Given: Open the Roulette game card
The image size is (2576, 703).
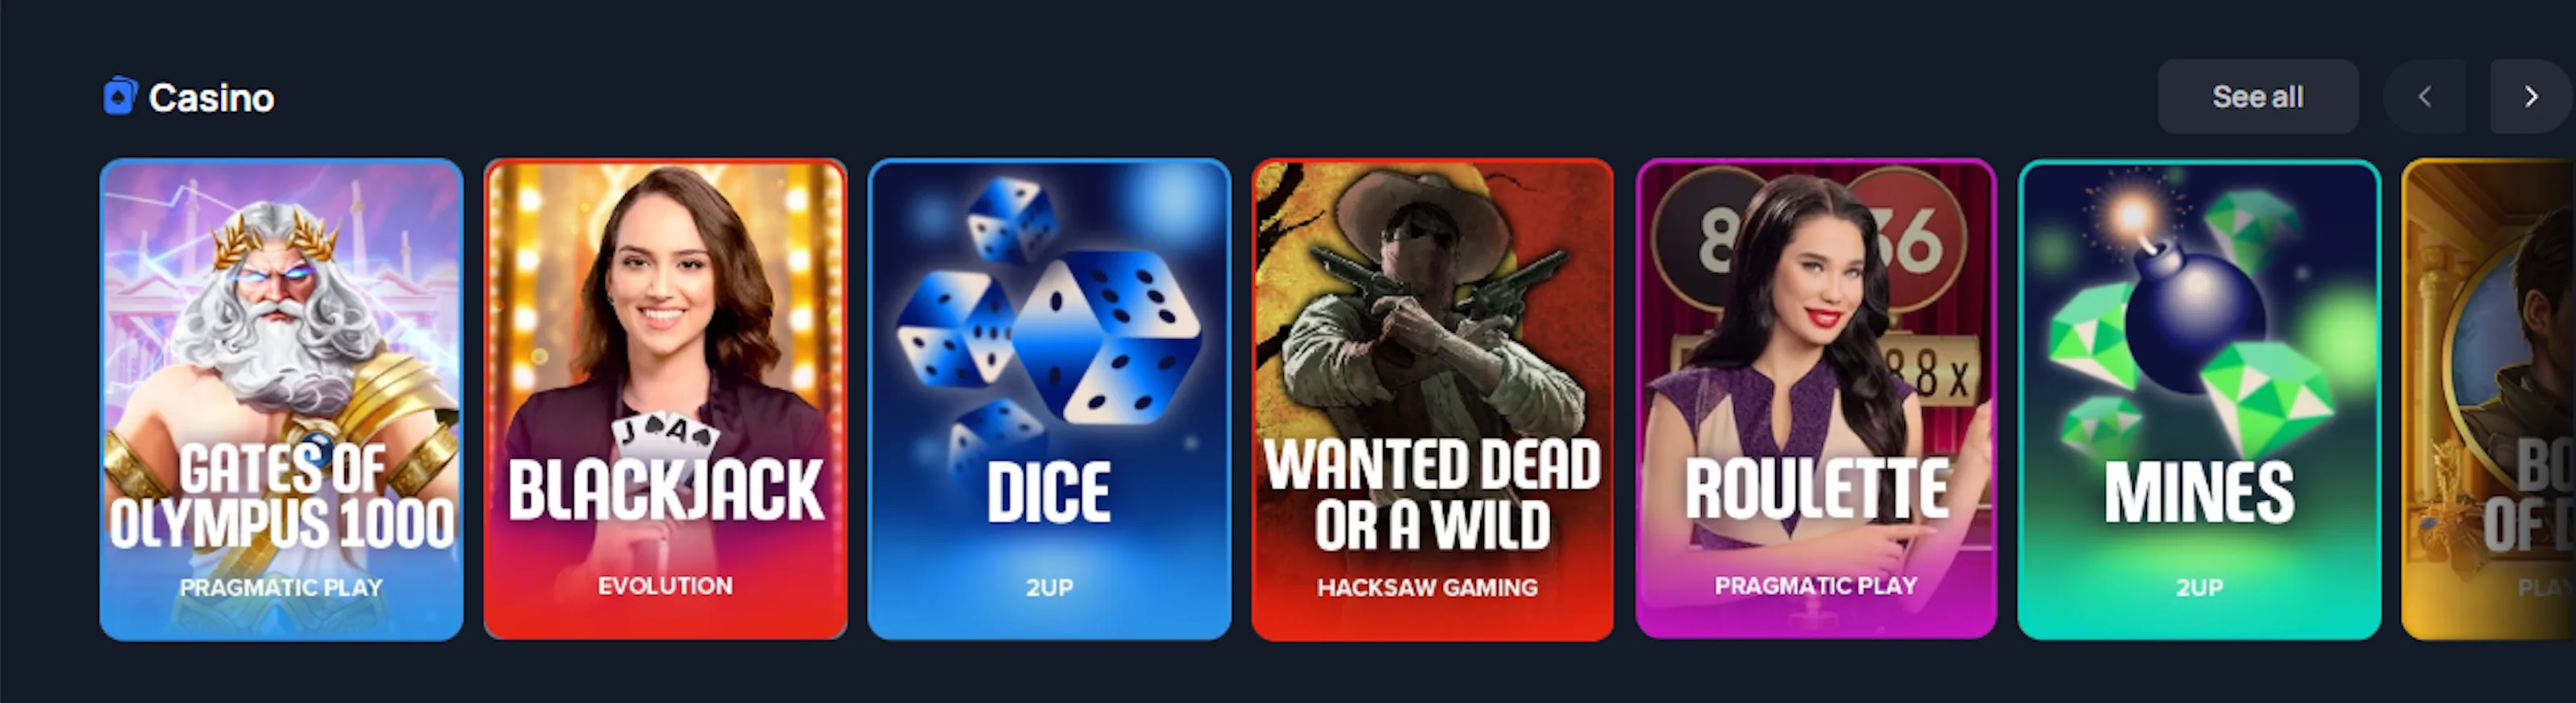Looking at the screenshot, I should pos(1816,399).
